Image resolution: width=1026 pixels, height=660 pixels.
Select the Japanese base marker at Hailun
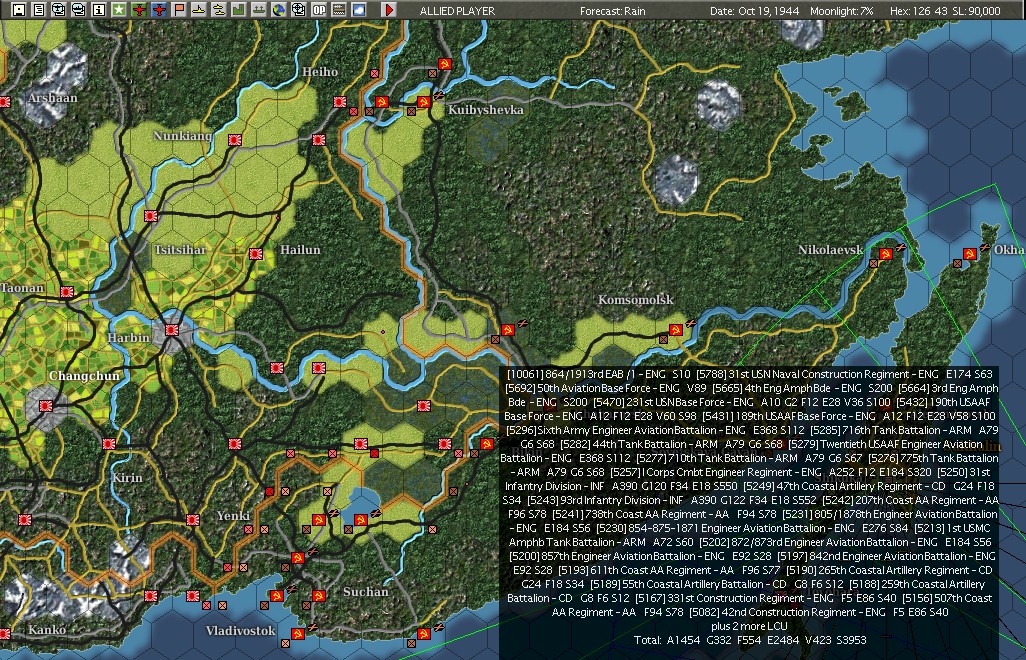256,254
